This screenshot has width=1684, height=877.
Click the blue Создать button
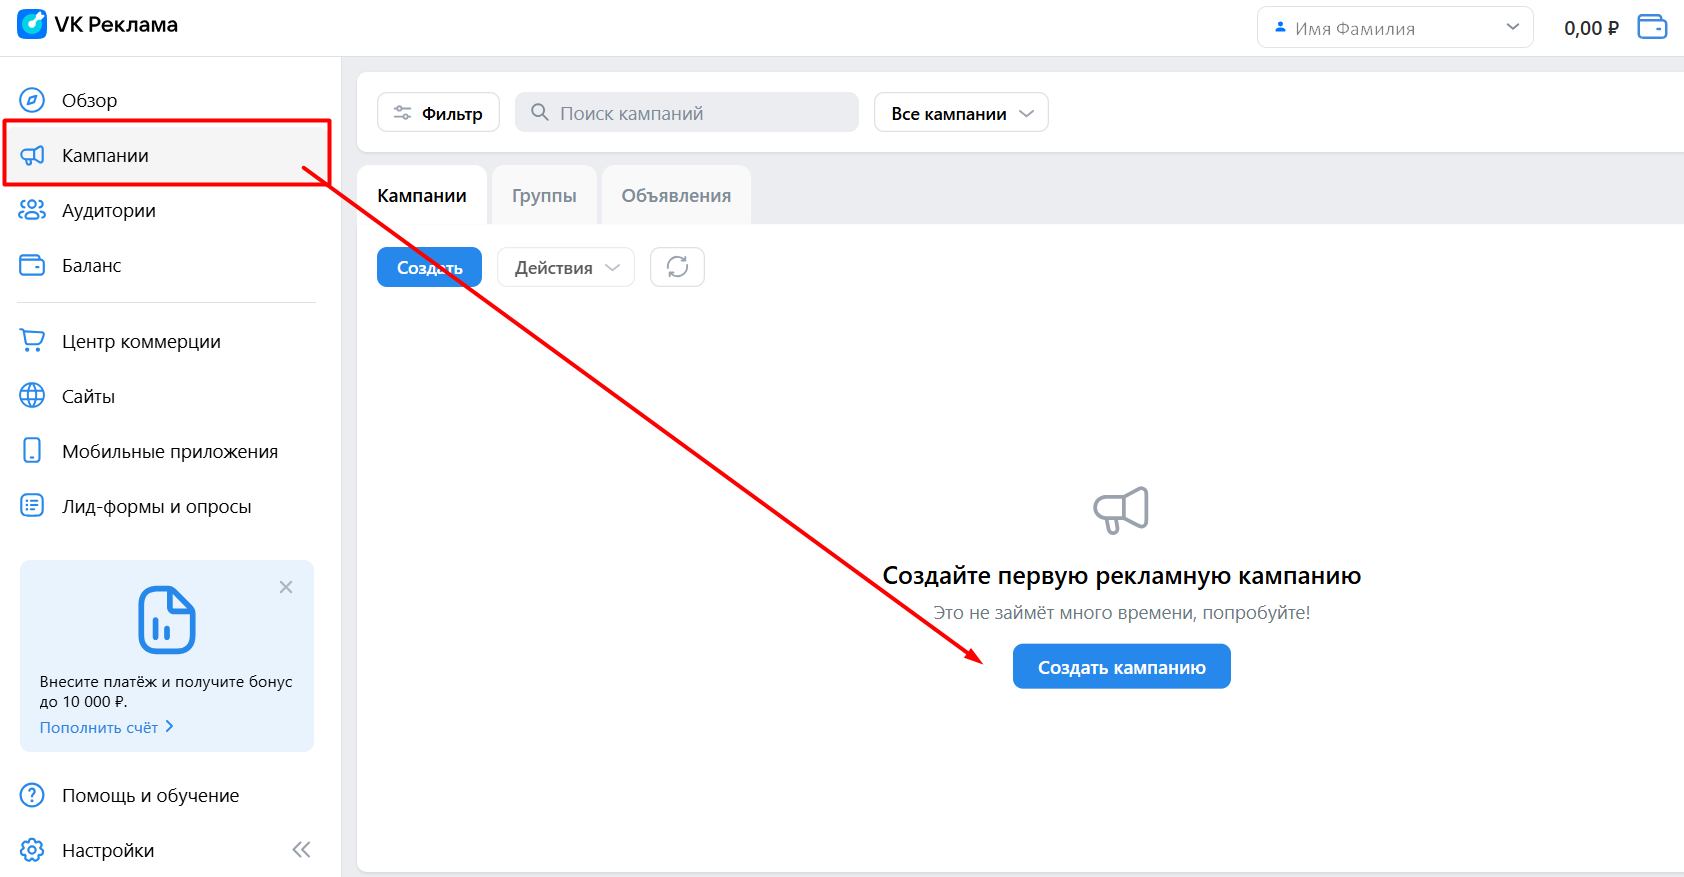(x=429, y=267)
